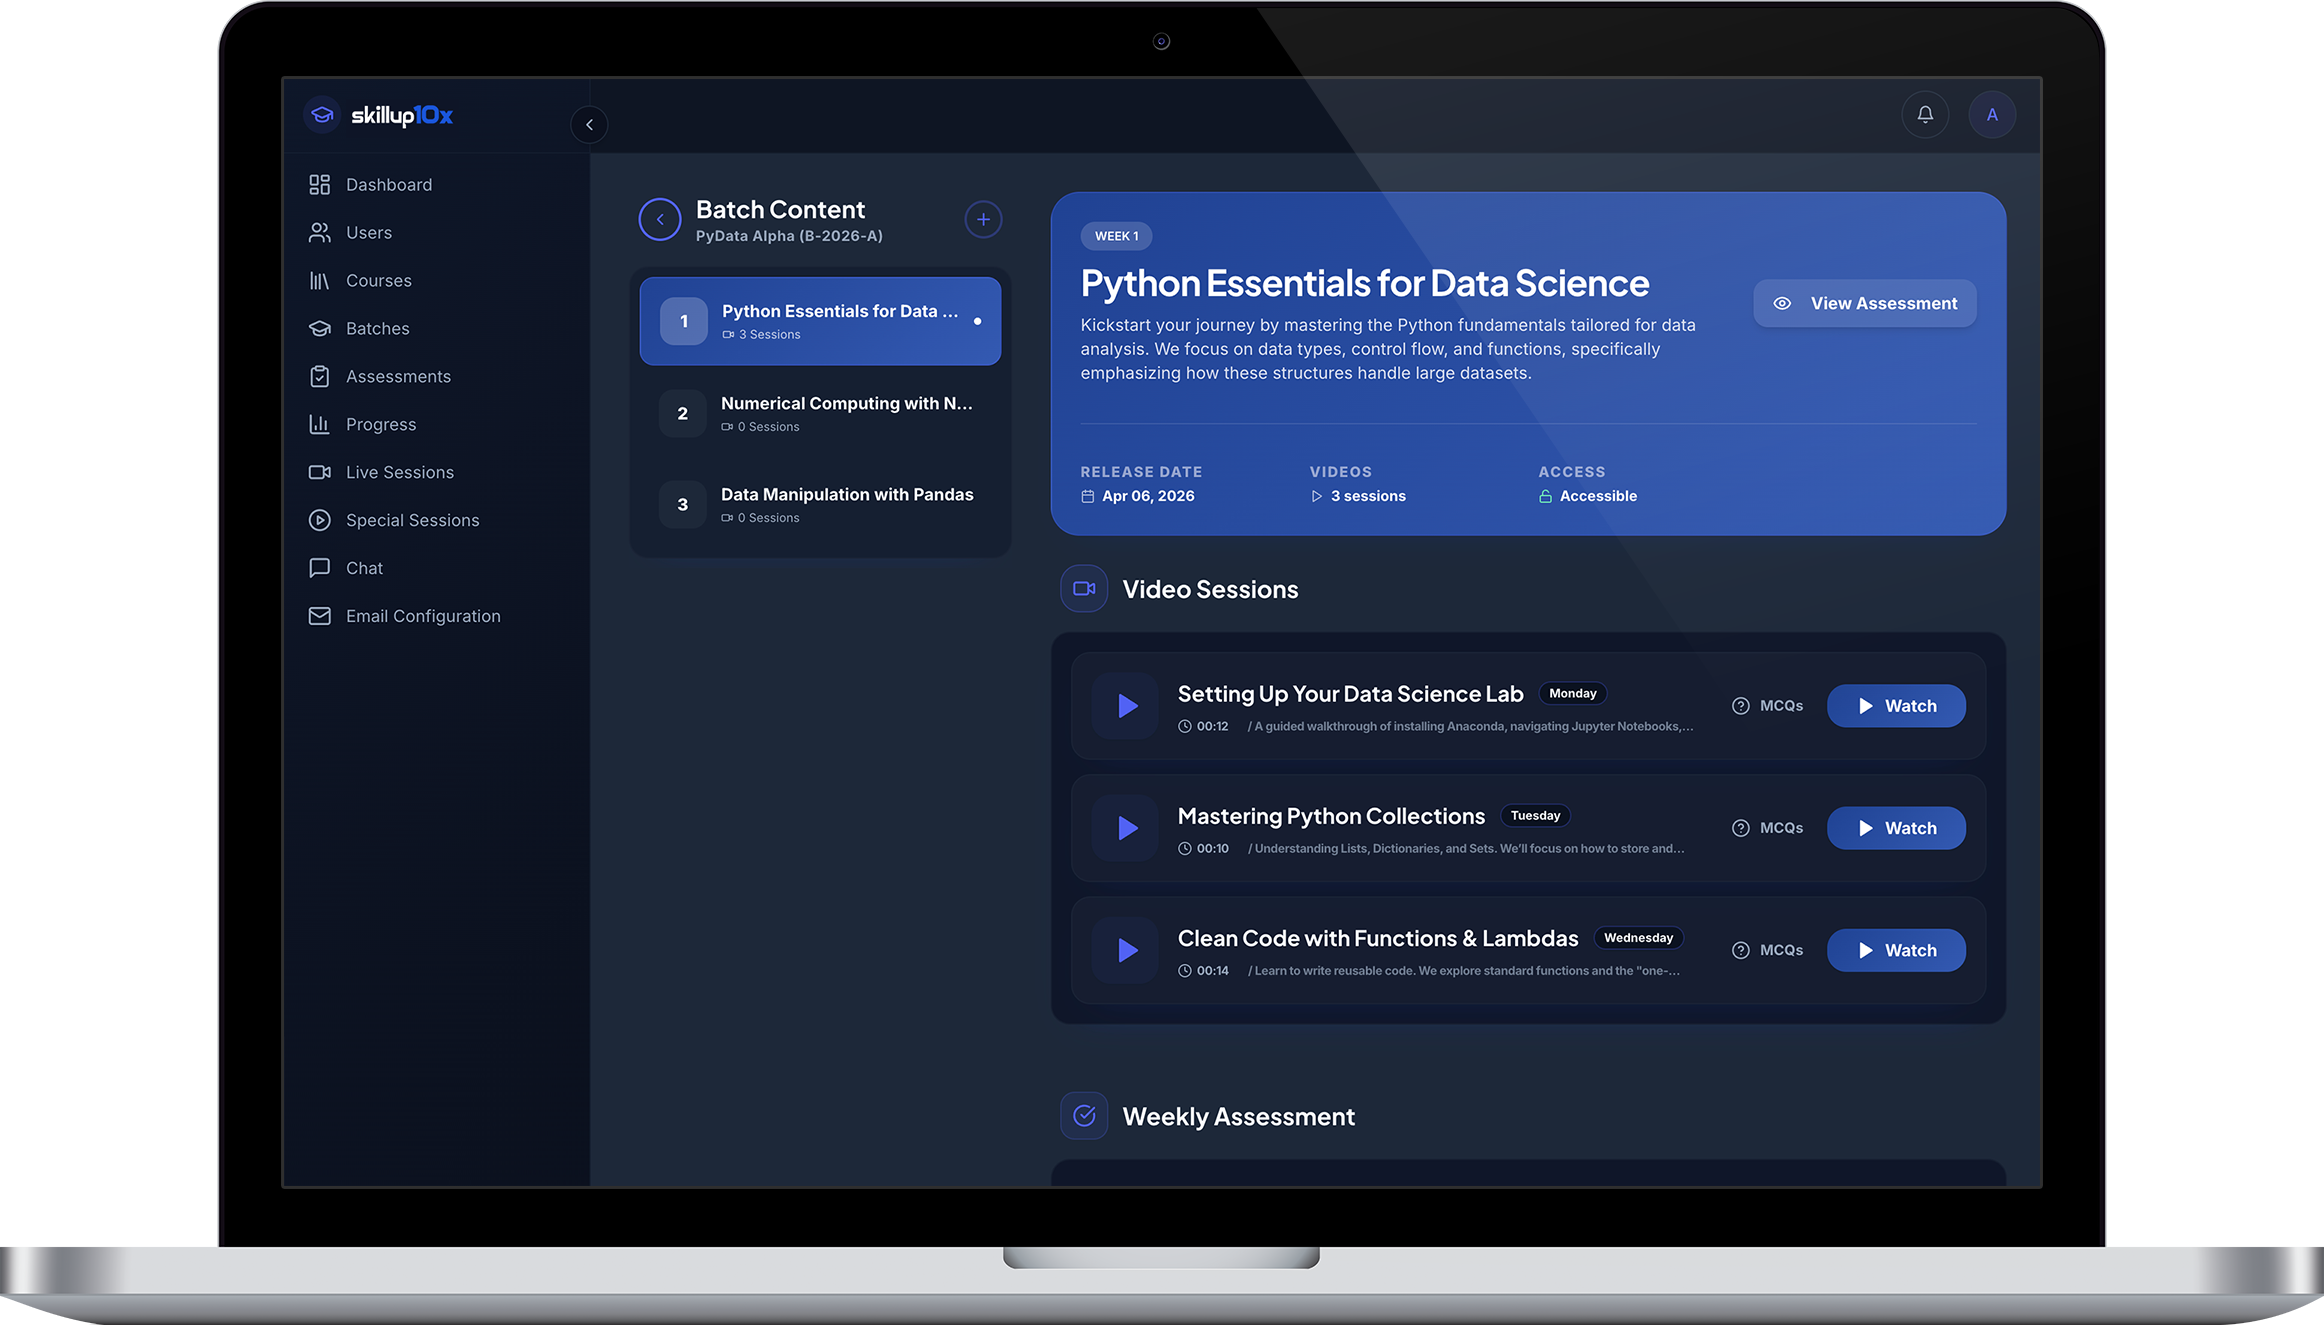Viewport: 2324px width, 1325px height.
Task: Click the Weekly Assessment check icon
Action: pos(1084,1116)
